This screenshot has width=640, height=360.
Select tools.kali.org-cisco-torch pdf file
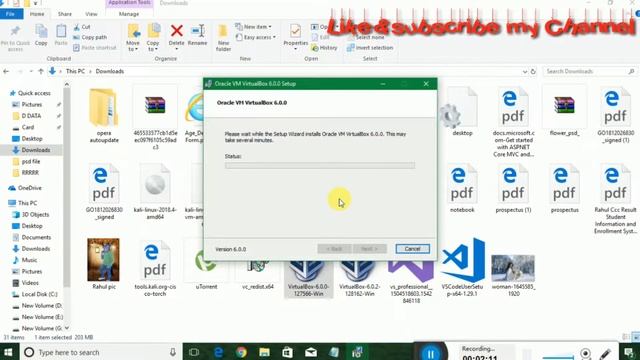click(x=155, y=269)
